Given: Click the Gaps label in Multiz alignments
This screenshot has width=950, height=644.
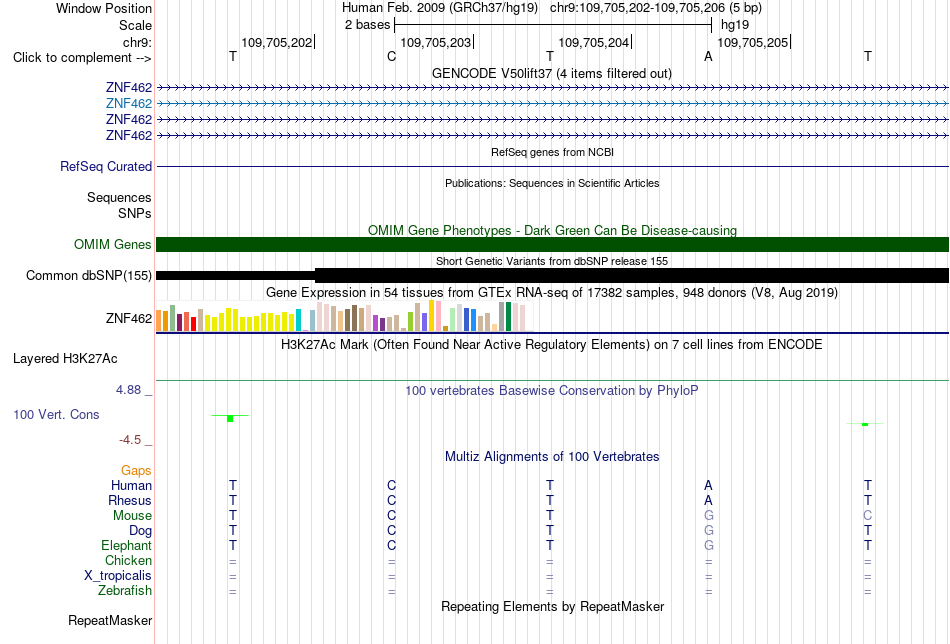Looking at the screenshot, I should pos(136,471).
